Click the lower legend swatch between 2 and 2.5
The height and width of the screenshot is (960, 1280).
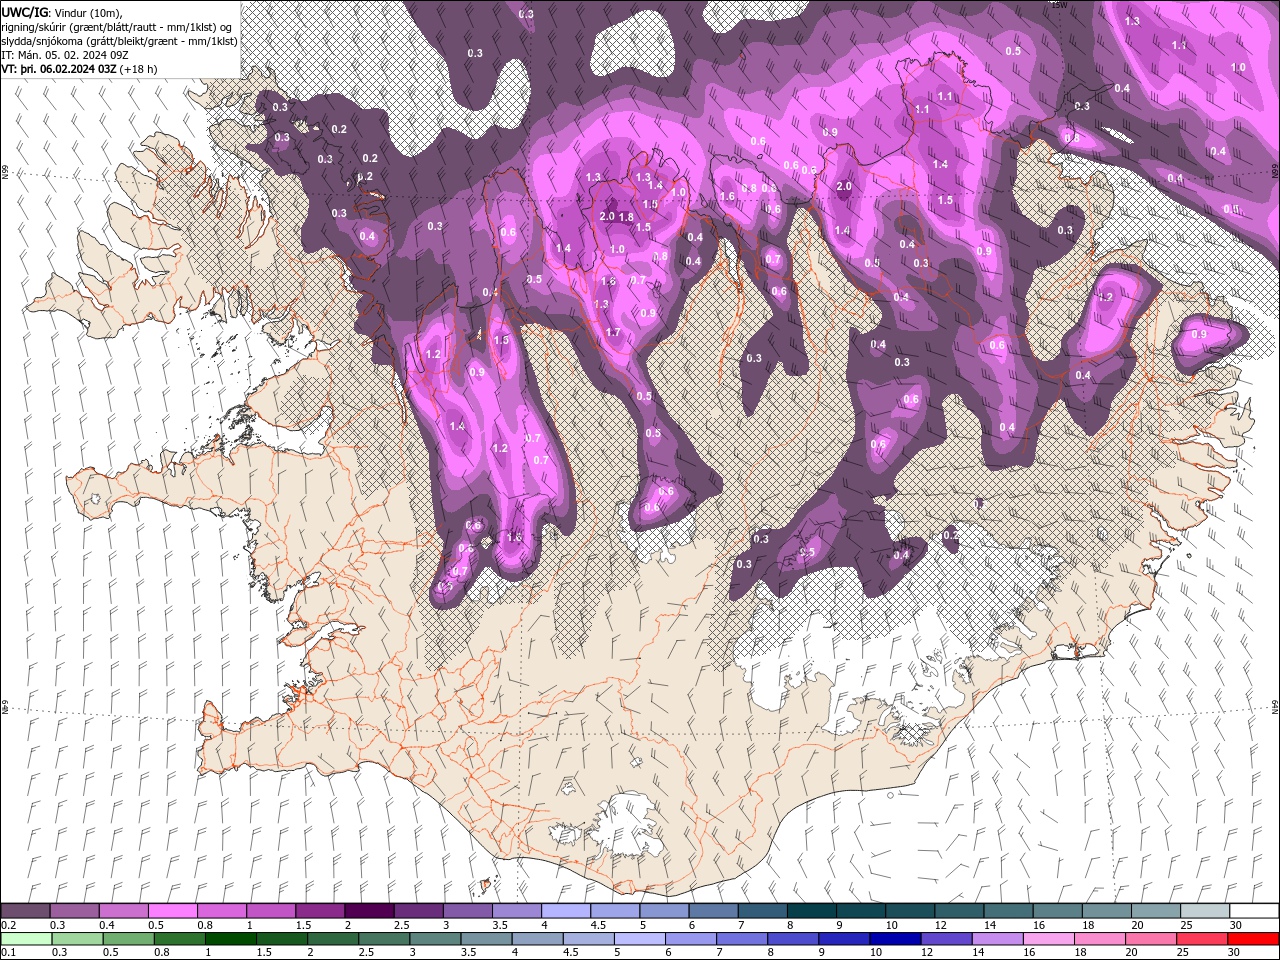tap(334, 939)
